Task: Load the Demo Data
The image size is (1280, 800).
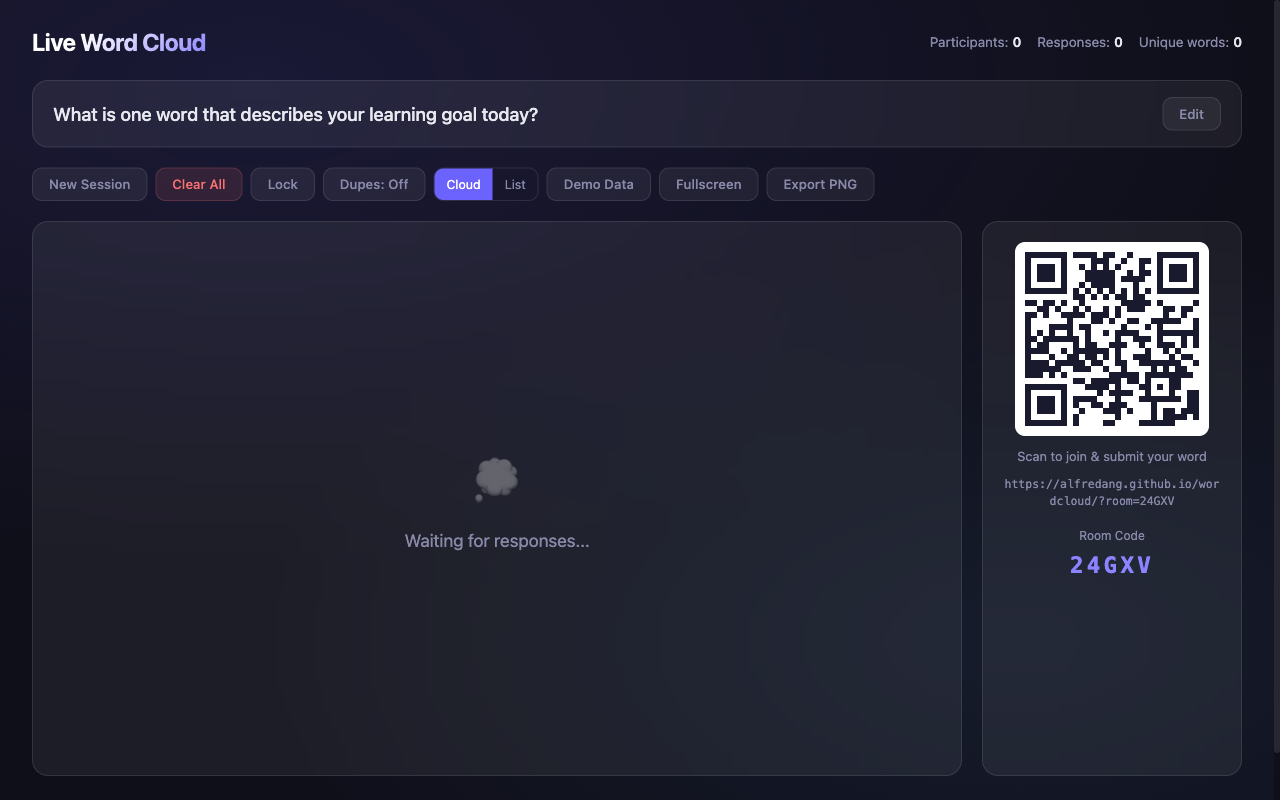Action: click(599, 184)
